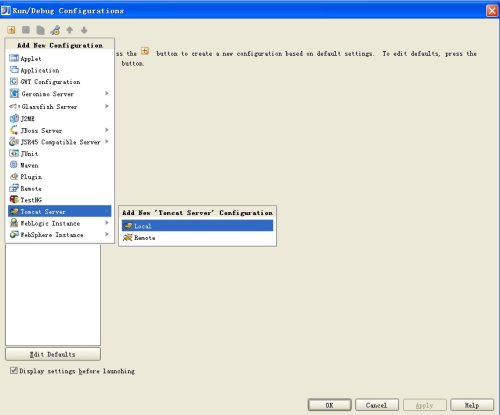
Task: Toggle Display settings before launching checkbox
Action: 14,370
